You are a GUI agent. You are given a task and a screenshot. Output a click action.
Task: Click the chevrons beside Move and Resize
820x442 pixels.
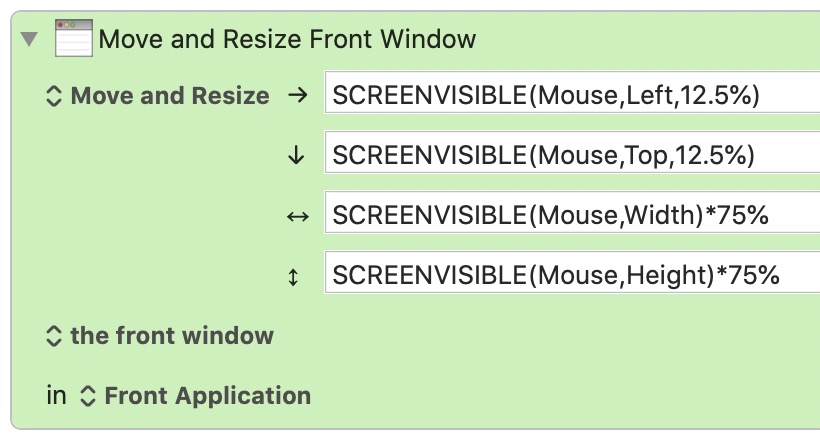pyautogui.click(x=54, y=96)
